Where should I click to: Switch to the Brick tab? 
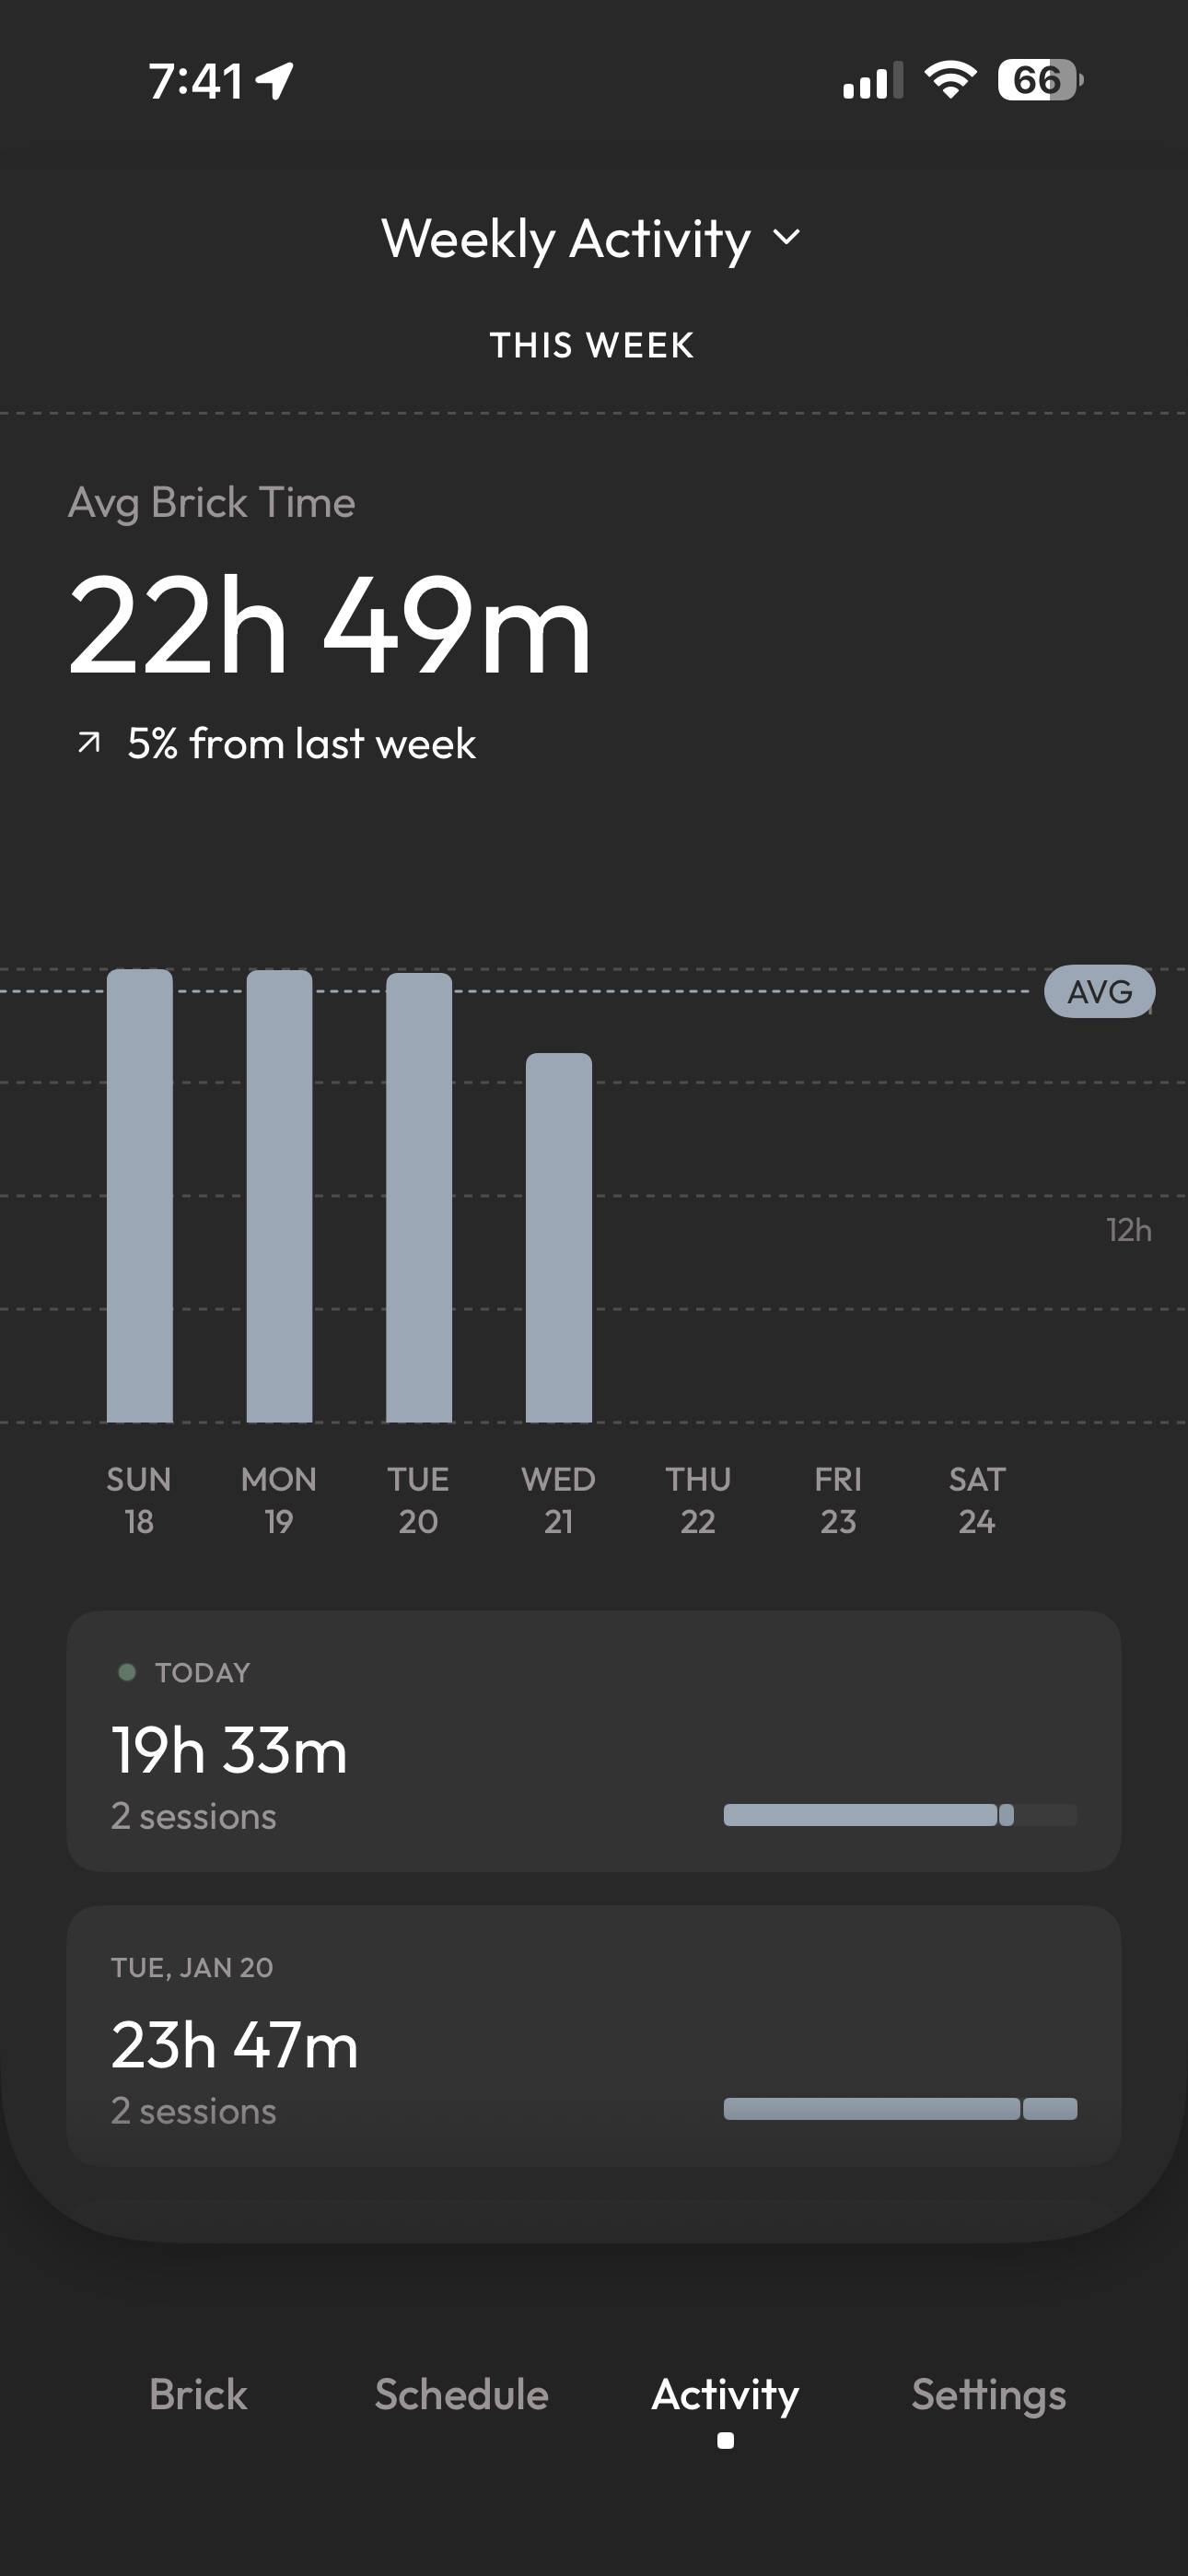198,2395
